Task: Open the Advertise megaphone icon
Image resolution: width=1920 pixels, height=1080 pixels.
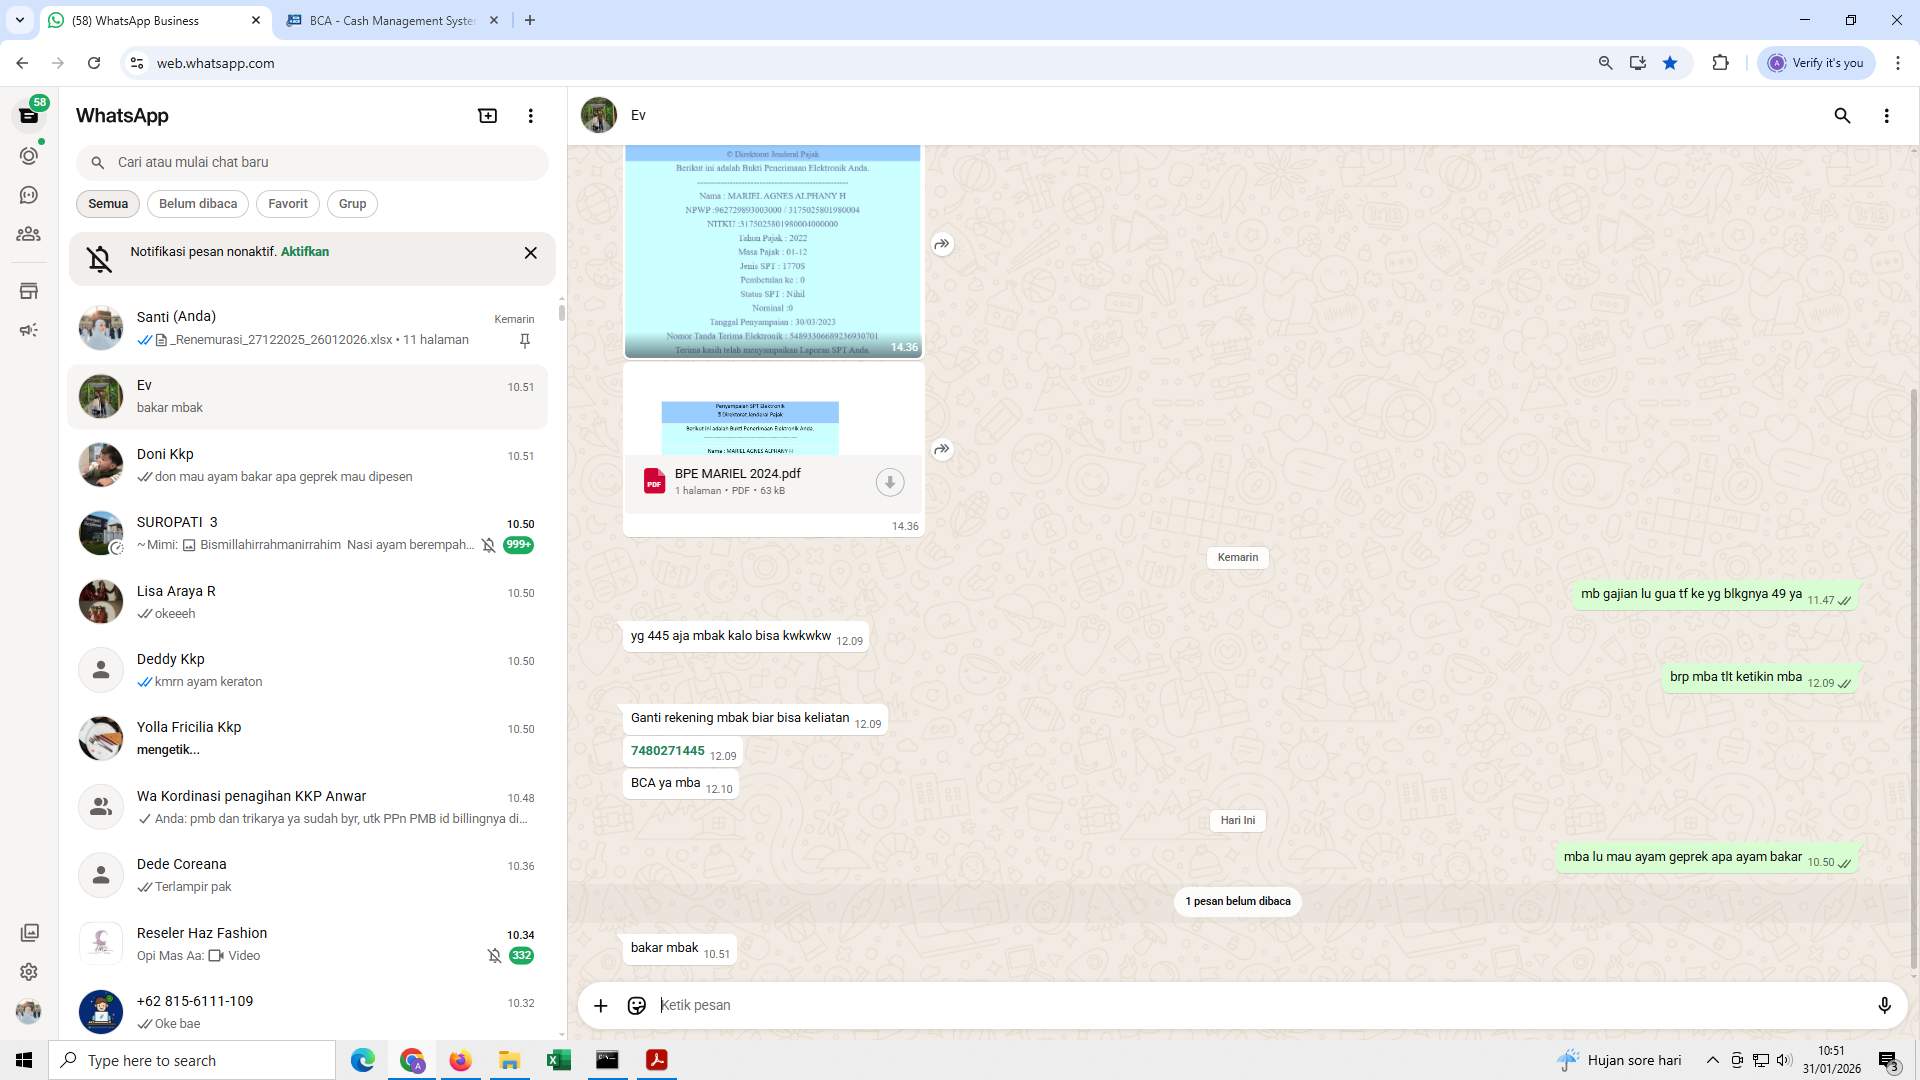Action: click(29, 330)
